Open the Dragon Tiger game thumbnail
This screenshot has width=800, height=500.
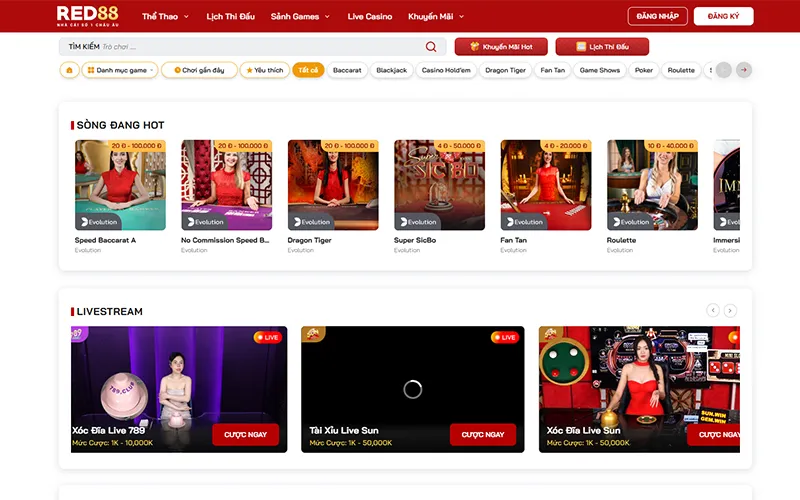pos(333,185)
